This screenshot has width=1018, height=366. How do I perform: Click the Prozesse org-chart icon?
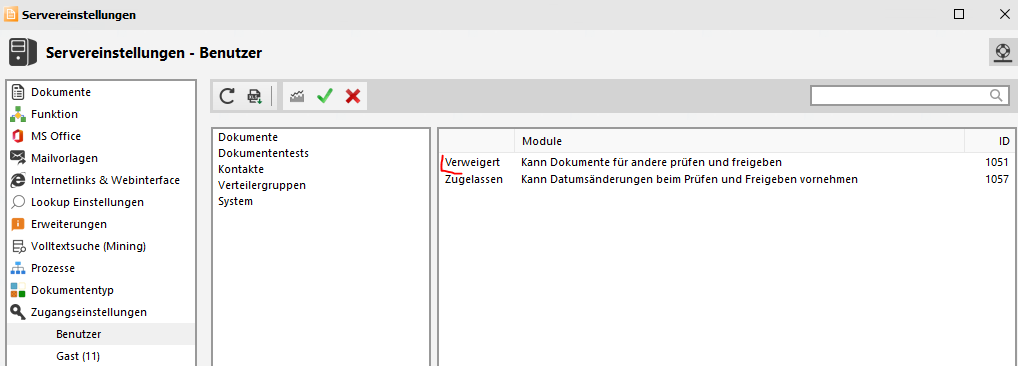pos(18,268)
